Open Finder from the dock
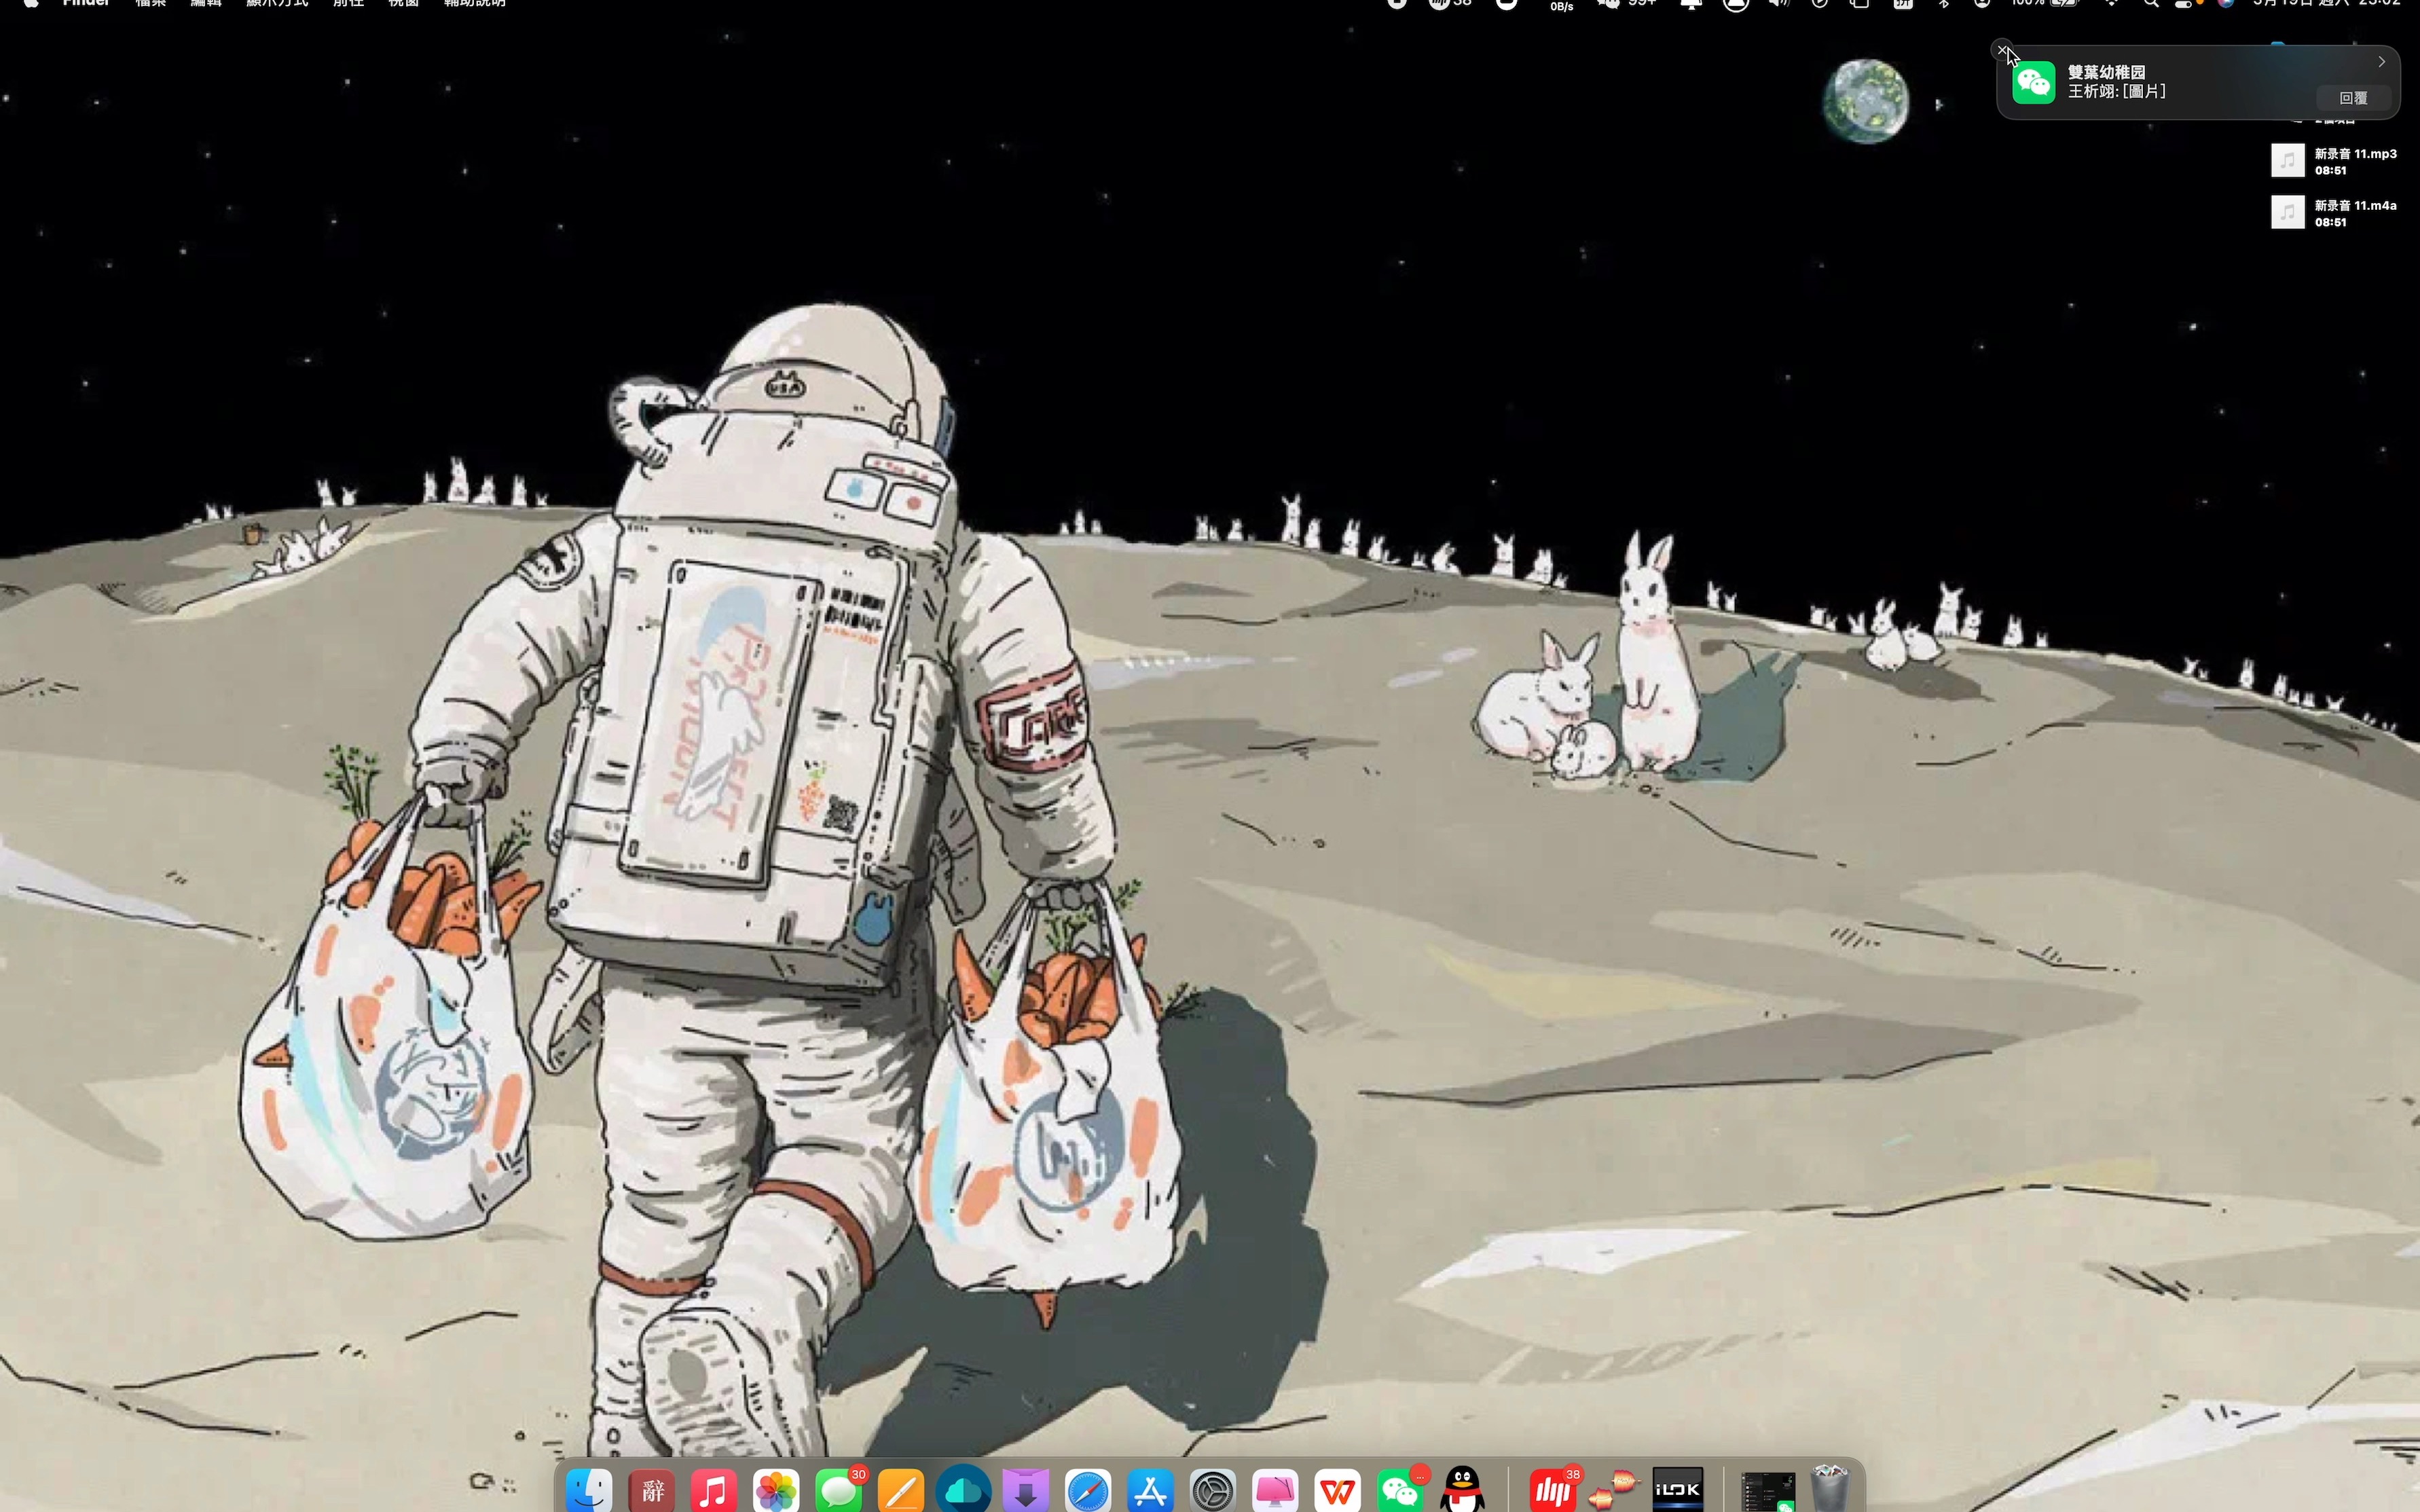This screenshot has width=2420, height=1512. (589, 1491)
